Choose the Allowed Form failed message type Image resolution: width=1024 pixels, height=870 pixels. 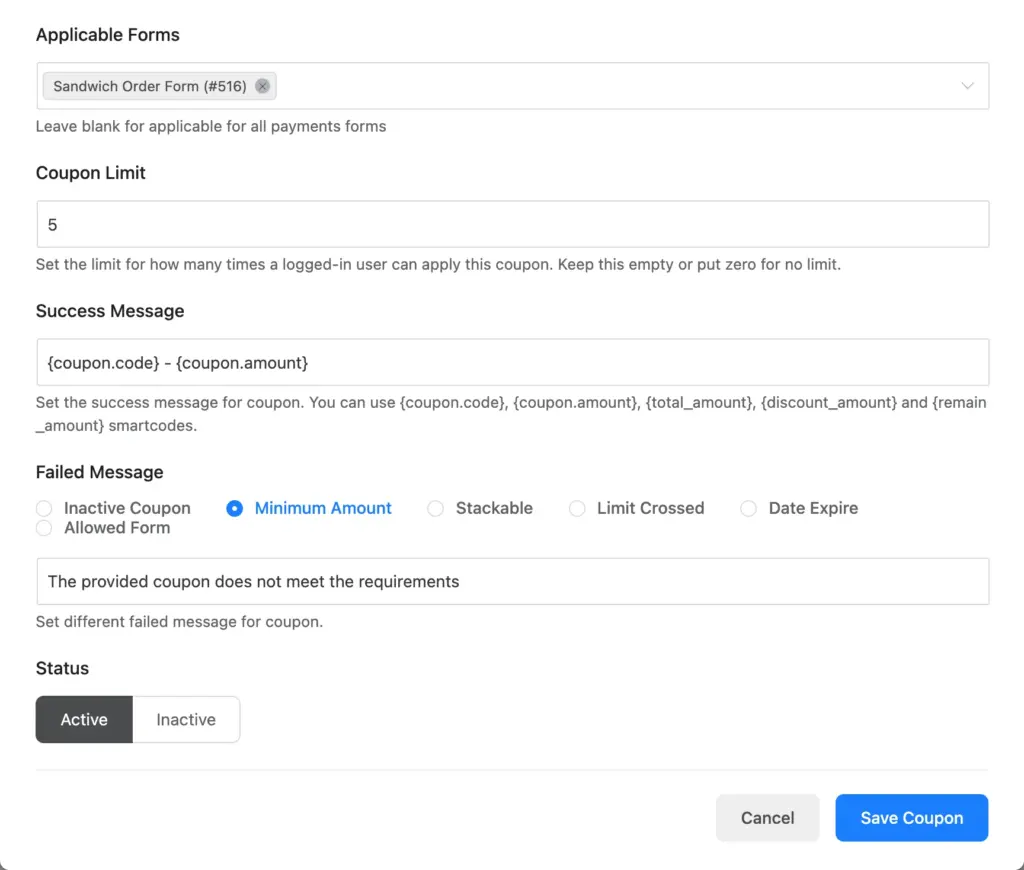click(44, 528)
